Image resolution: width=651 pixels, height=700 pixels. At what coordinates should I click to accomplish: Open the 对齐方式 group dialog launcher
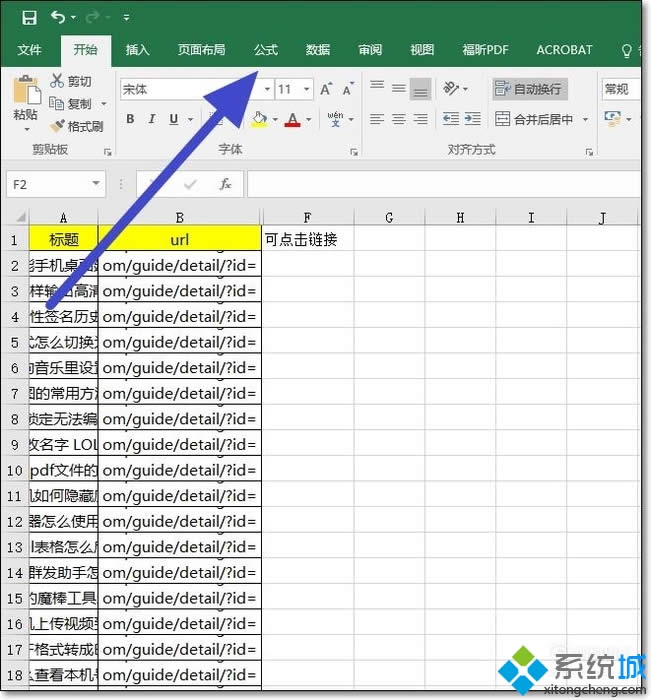pyautogui.click(x=589, y=152)
